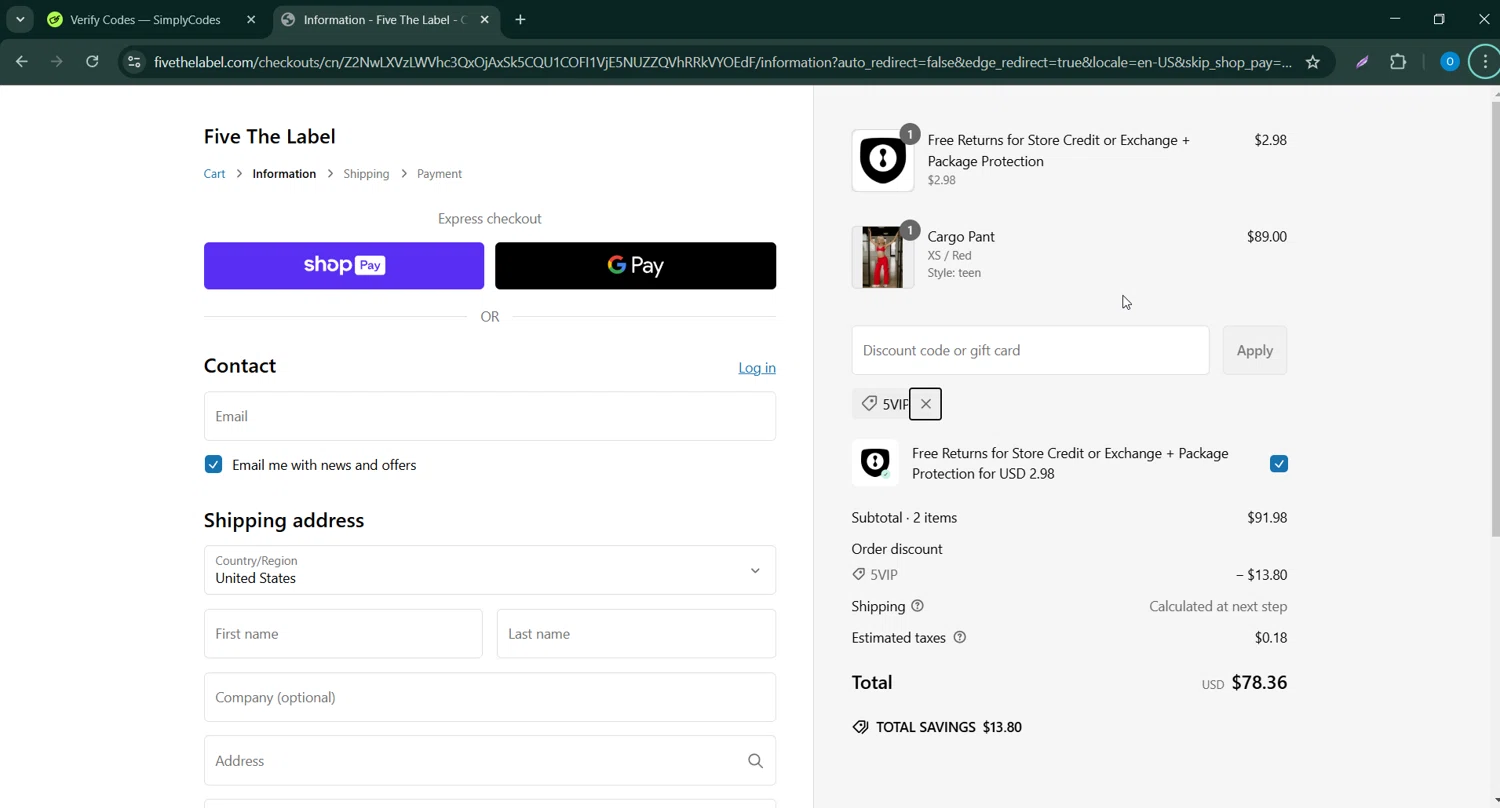Open the Country/Region dropdown
1500x808 pixels.
(490, 570)
